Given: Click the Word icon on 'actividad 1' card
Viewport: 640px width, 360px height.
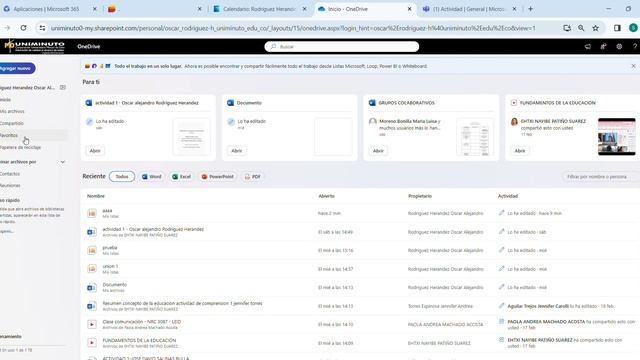Looking at the screenshot, I should (89, 103).
